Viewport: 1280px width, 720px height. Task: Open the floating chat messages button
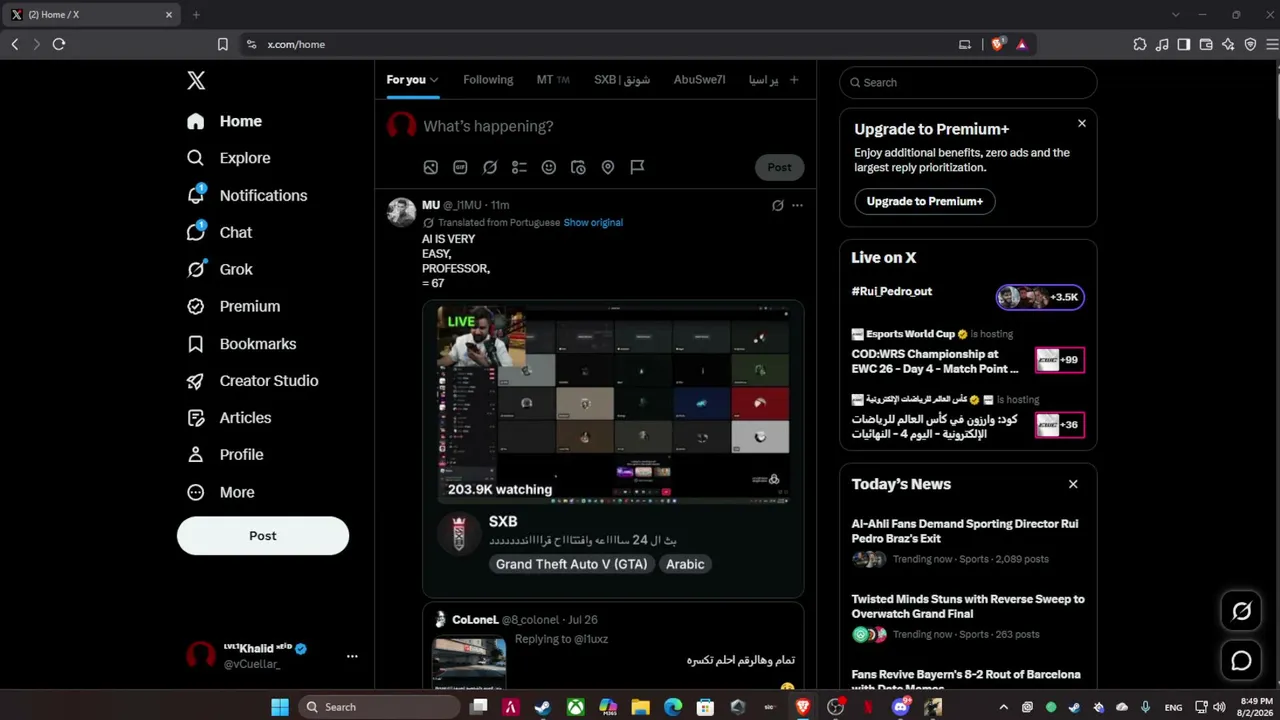(x=1242, y=661)
